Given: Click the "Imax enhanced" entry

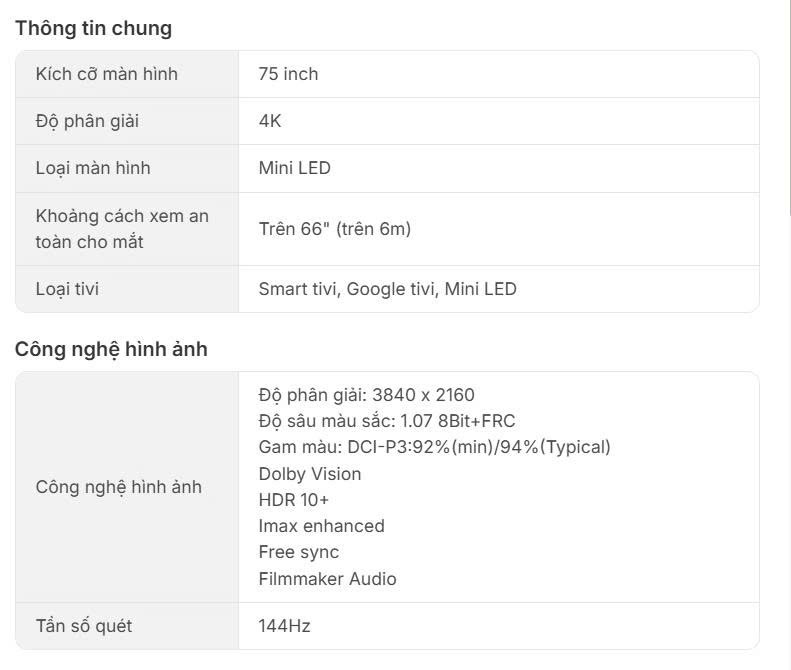Looking at the screenshot, I should coord(321,526).
